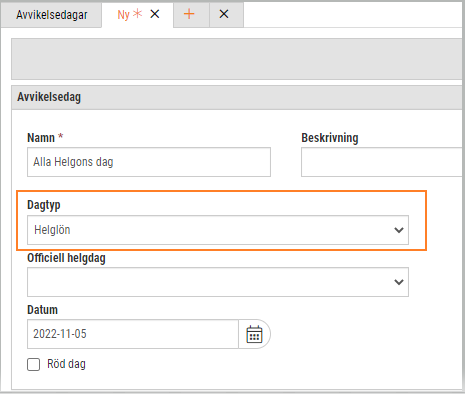
Task: Click the Röd dag label text
Action: (x=66, y=364)
